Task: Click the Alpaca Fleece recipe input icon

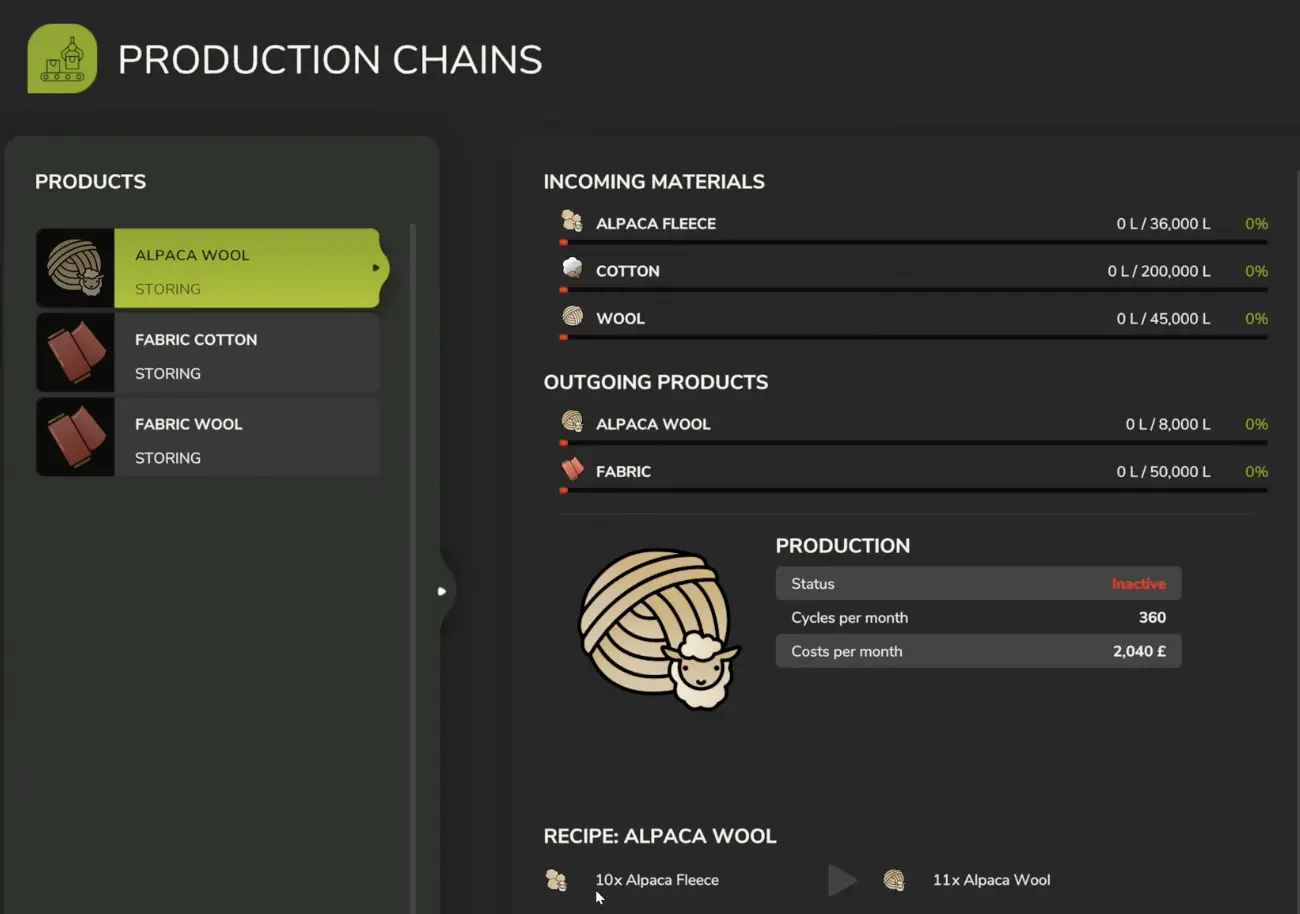Action: pyautogui.click(x=556, y=880)
